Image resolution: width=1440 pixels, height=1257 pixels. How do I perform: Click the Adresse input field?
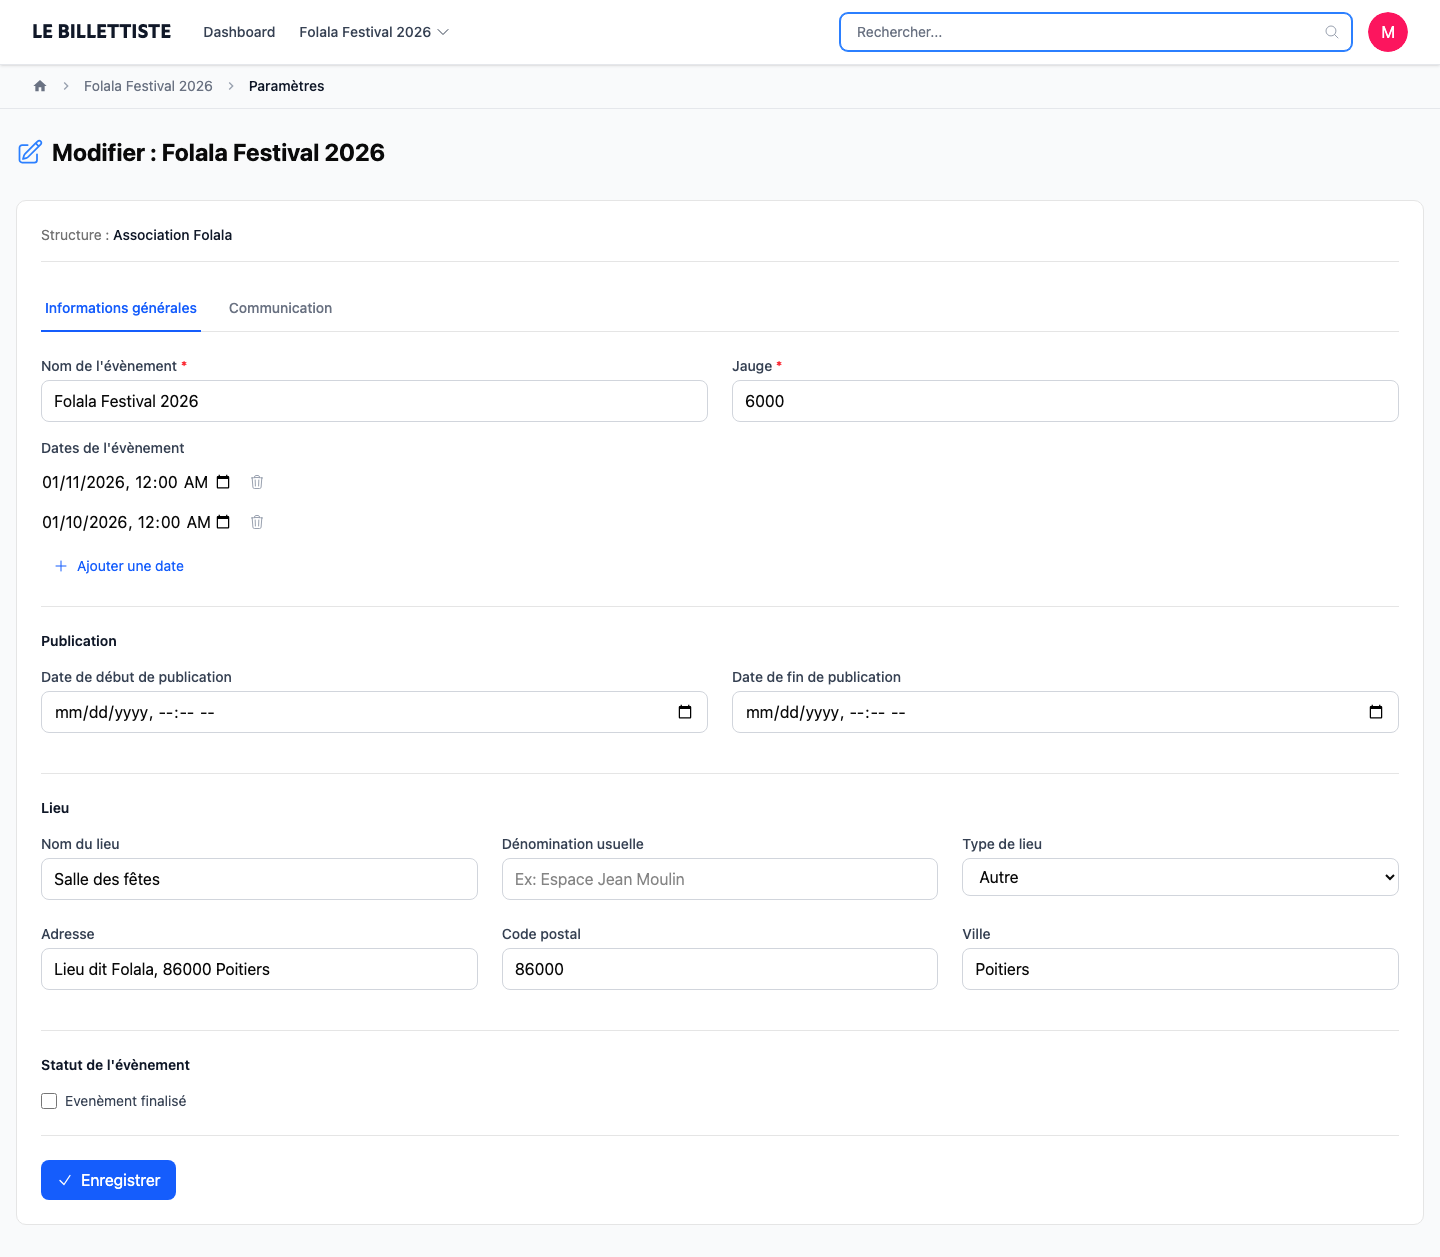tap(259, 969)
